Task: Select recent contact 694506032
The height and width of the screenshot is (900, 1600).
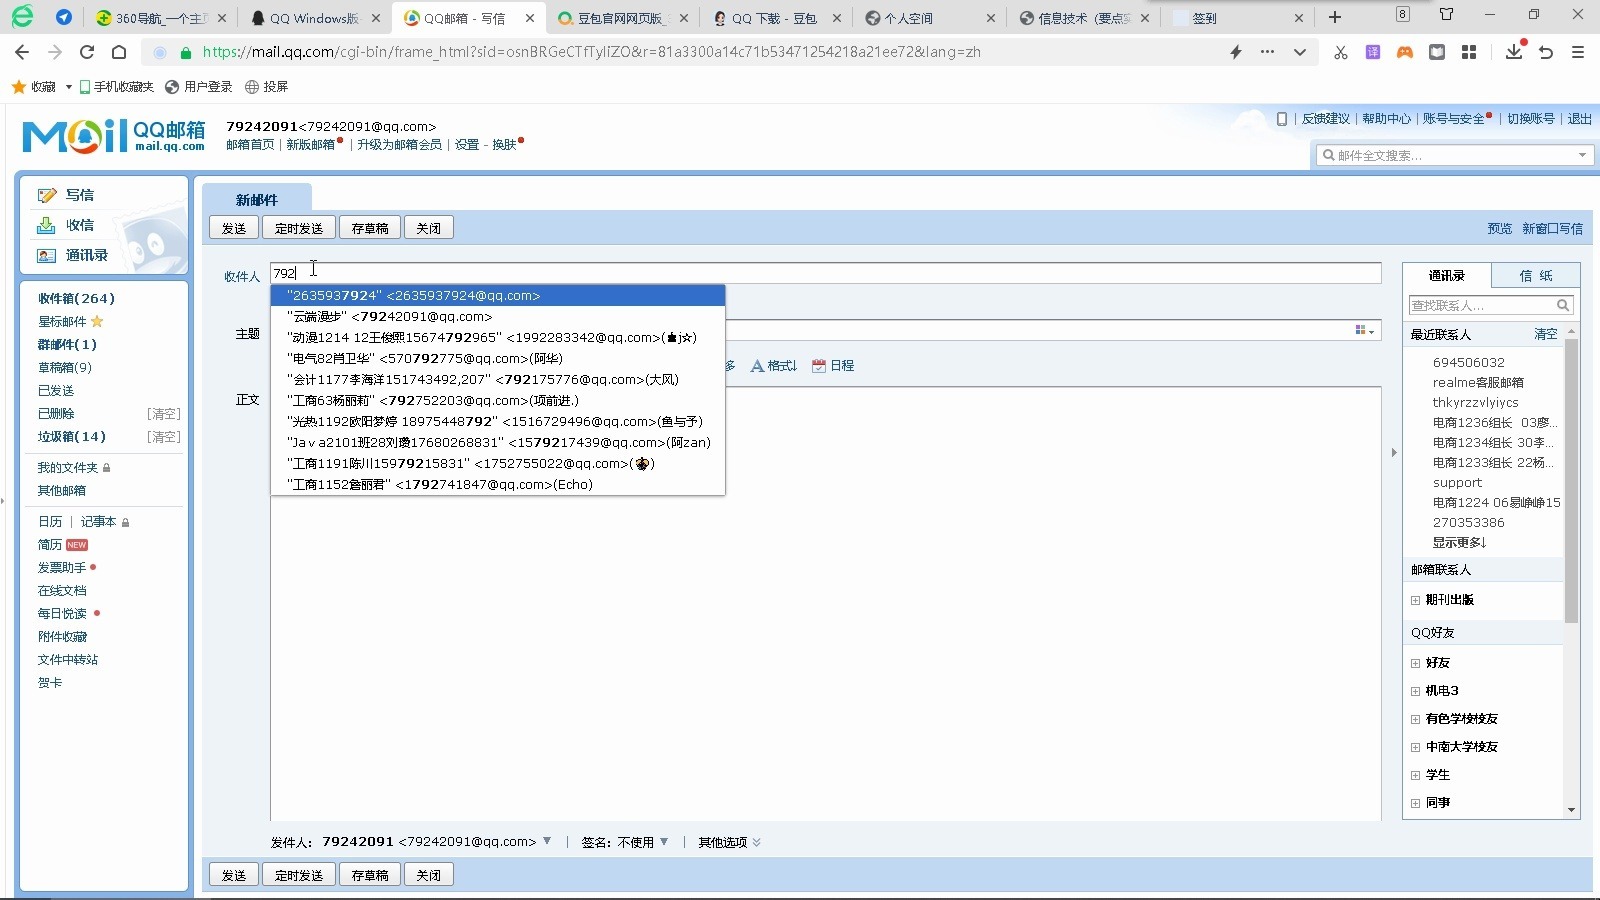Action: [x=1468, y=362]
